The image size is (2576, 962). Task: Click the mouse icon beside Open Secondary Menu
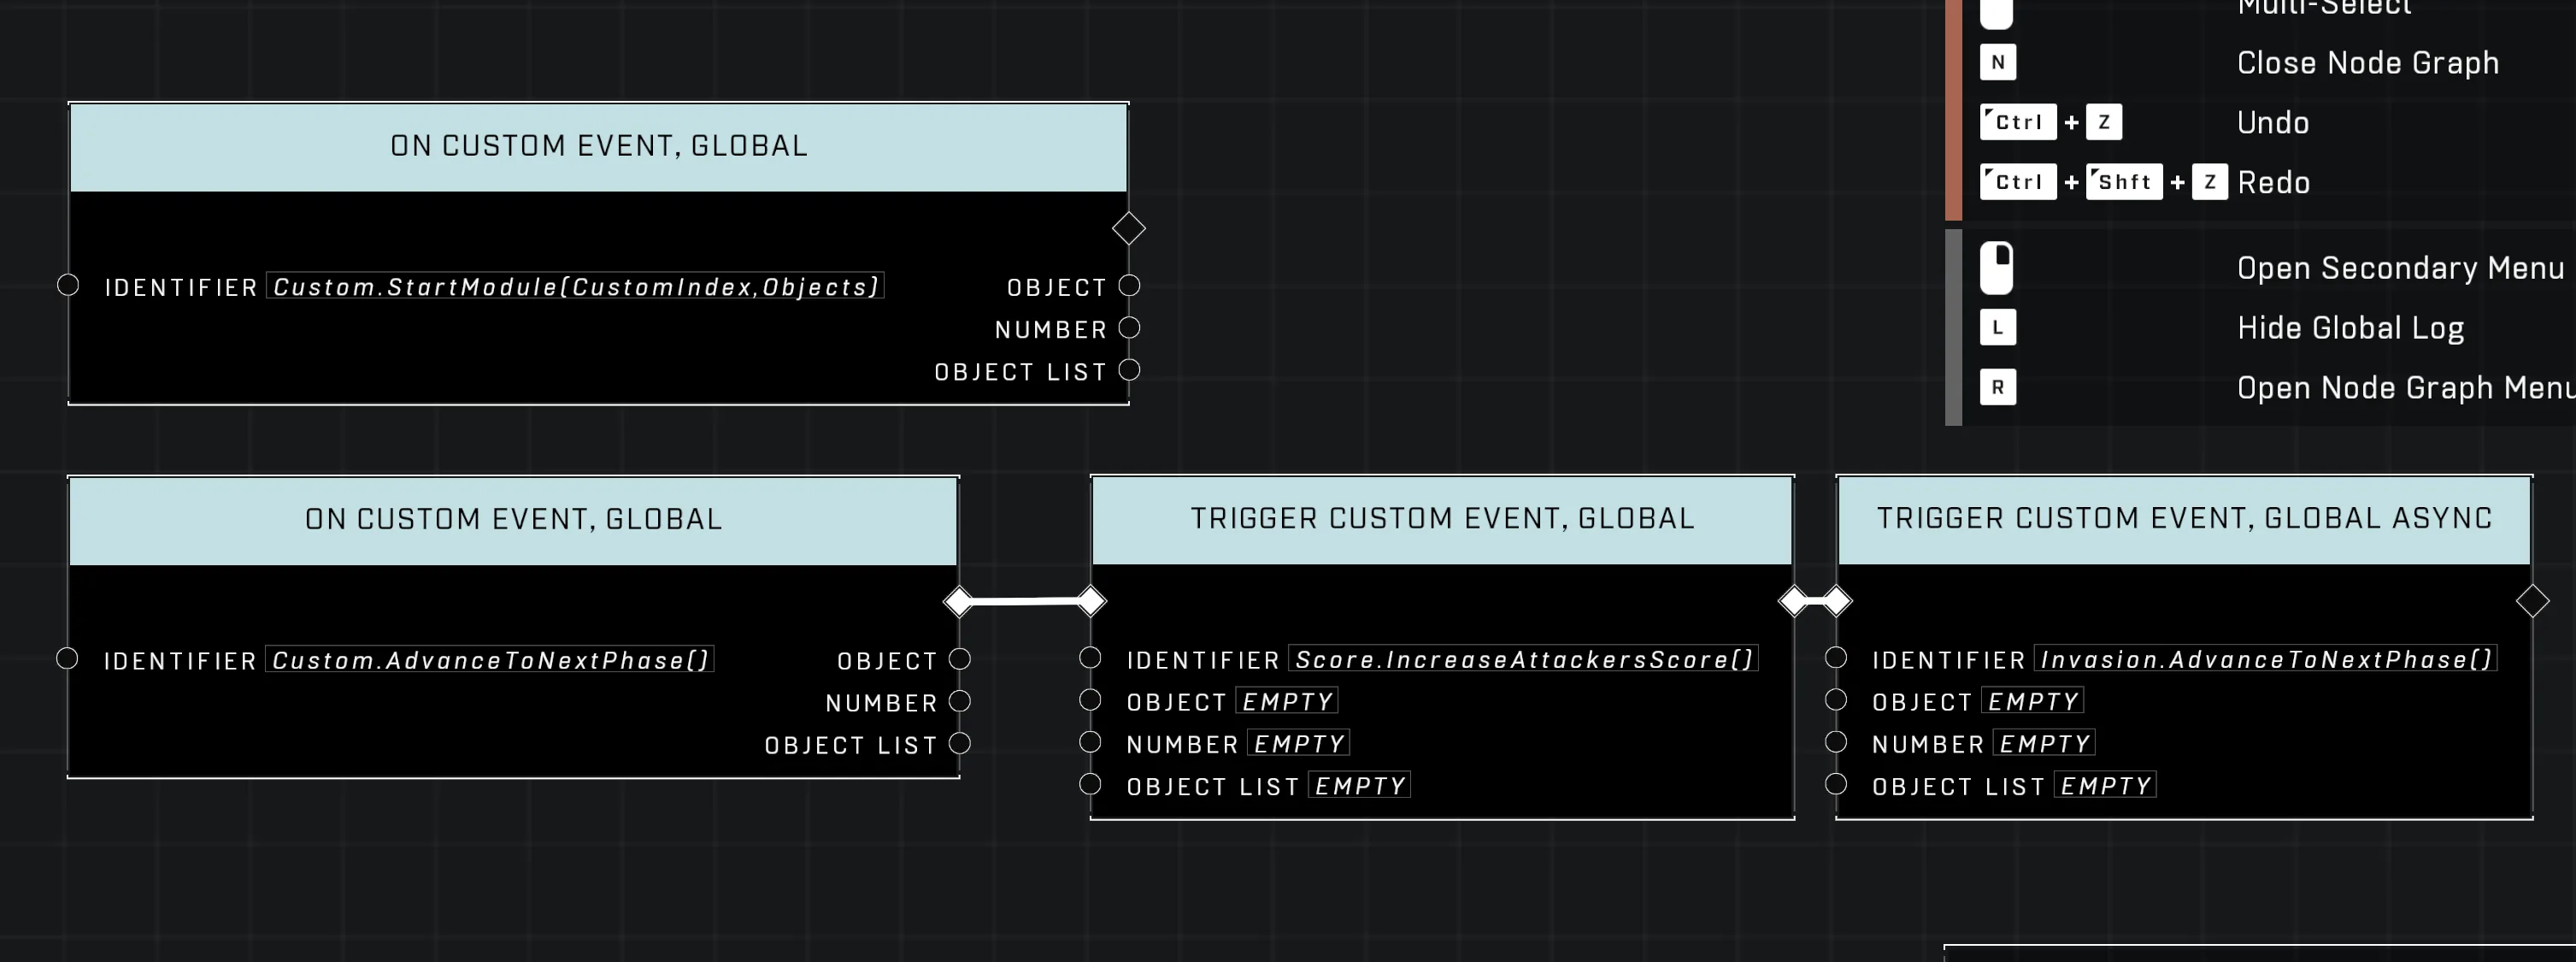[x=1996, y=268]
